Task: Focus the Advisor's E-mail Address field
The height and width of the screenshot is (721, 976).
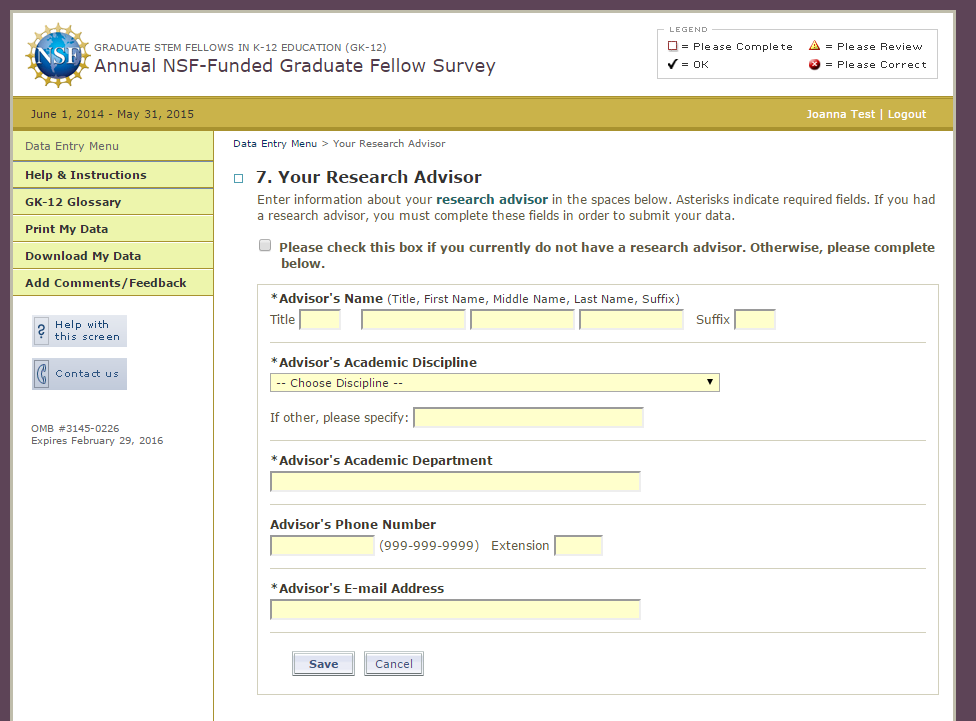Action: coord(455,610)
